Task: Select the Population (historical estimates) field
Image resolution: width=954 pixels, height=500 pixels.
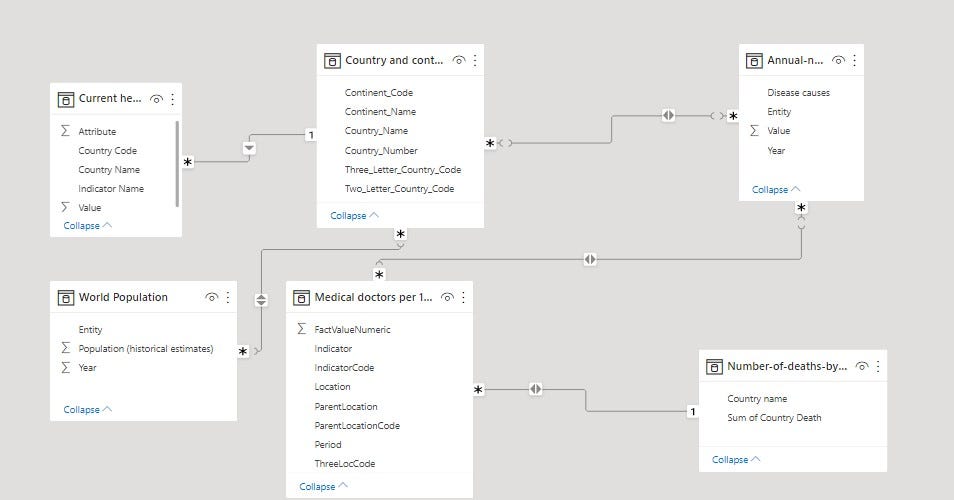Action: point(144,349)
